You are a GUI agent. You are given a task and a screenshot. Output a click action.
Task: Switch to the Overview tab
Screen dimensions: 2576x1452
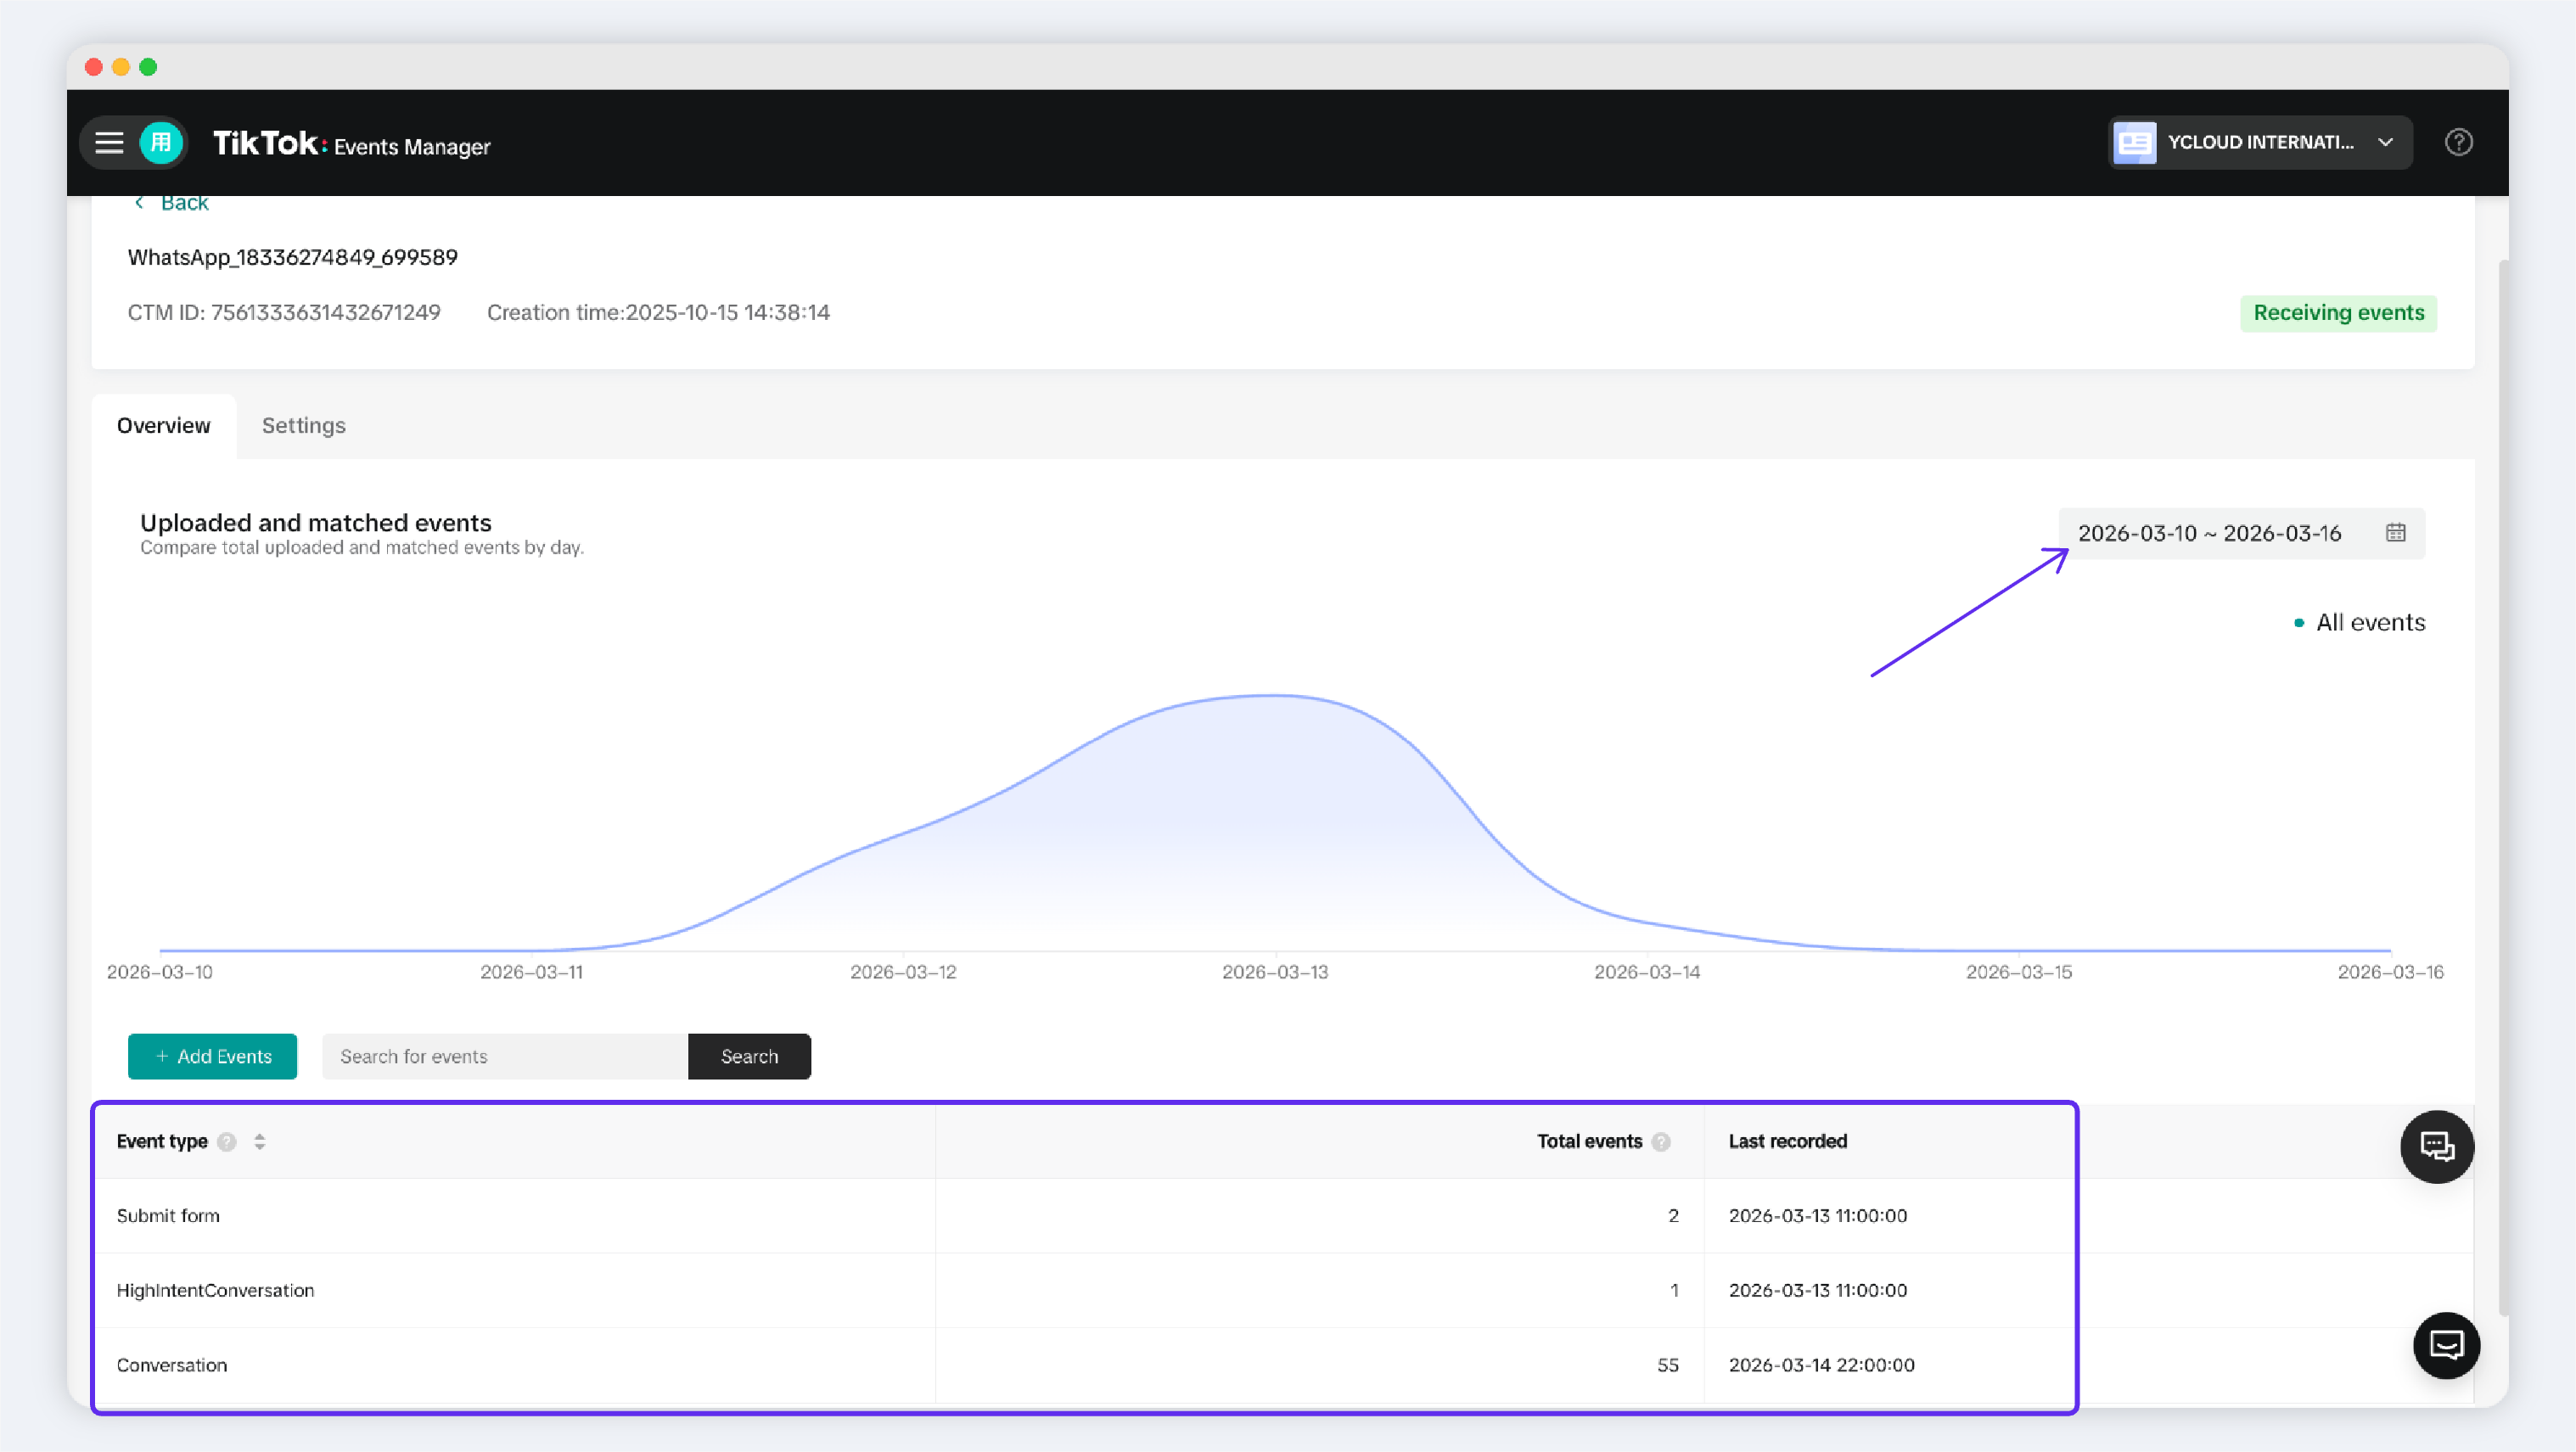coord(164,426)
